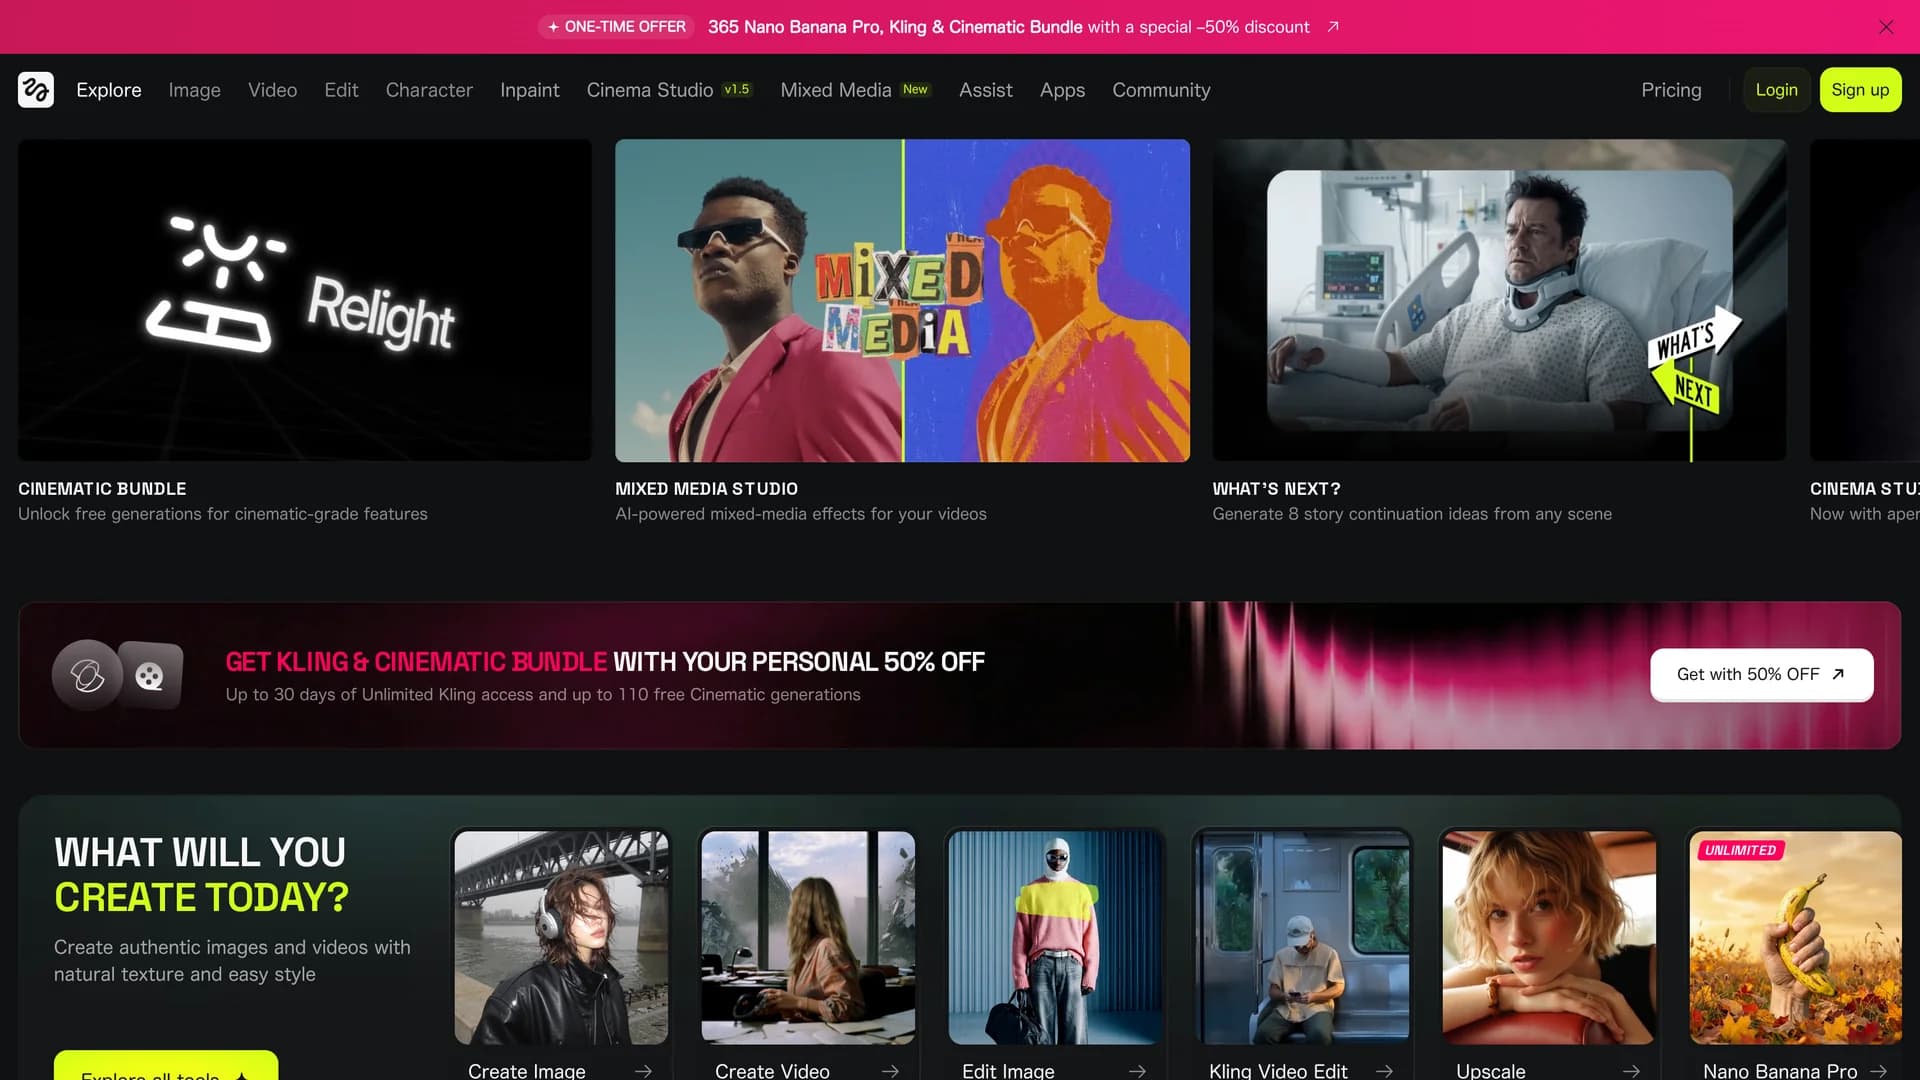
Task: Go to the Pricing page
Action: 1671,90
